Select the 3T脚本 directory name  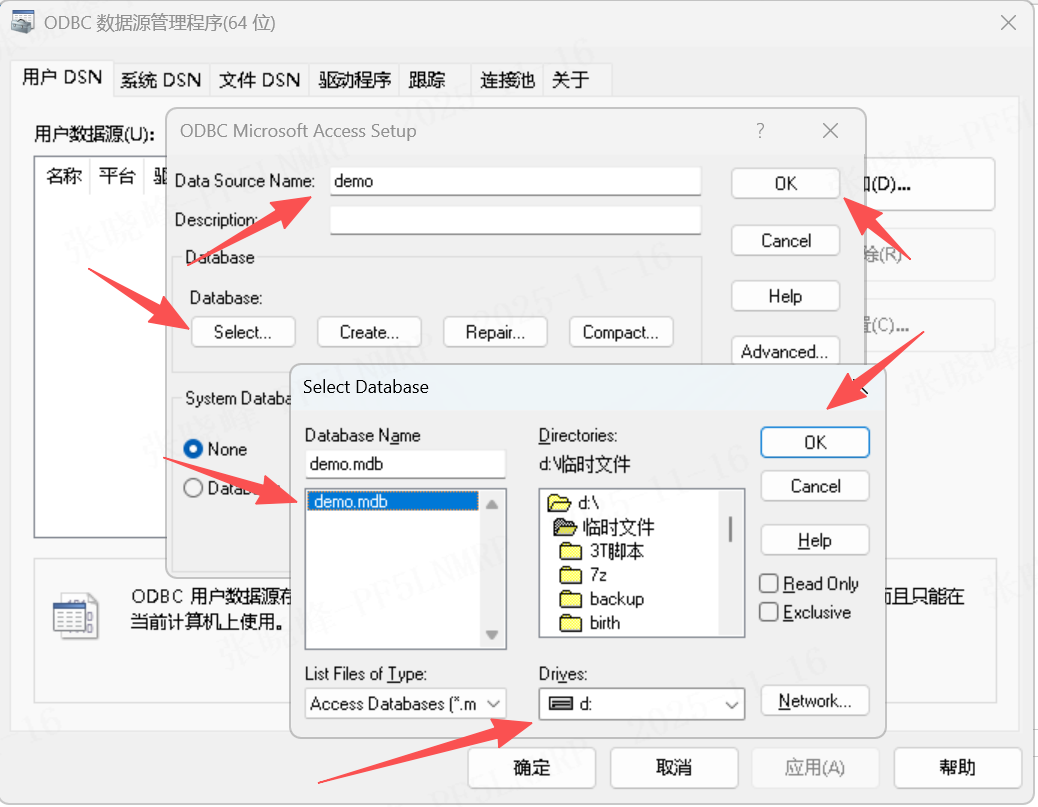tap(616, 551)
